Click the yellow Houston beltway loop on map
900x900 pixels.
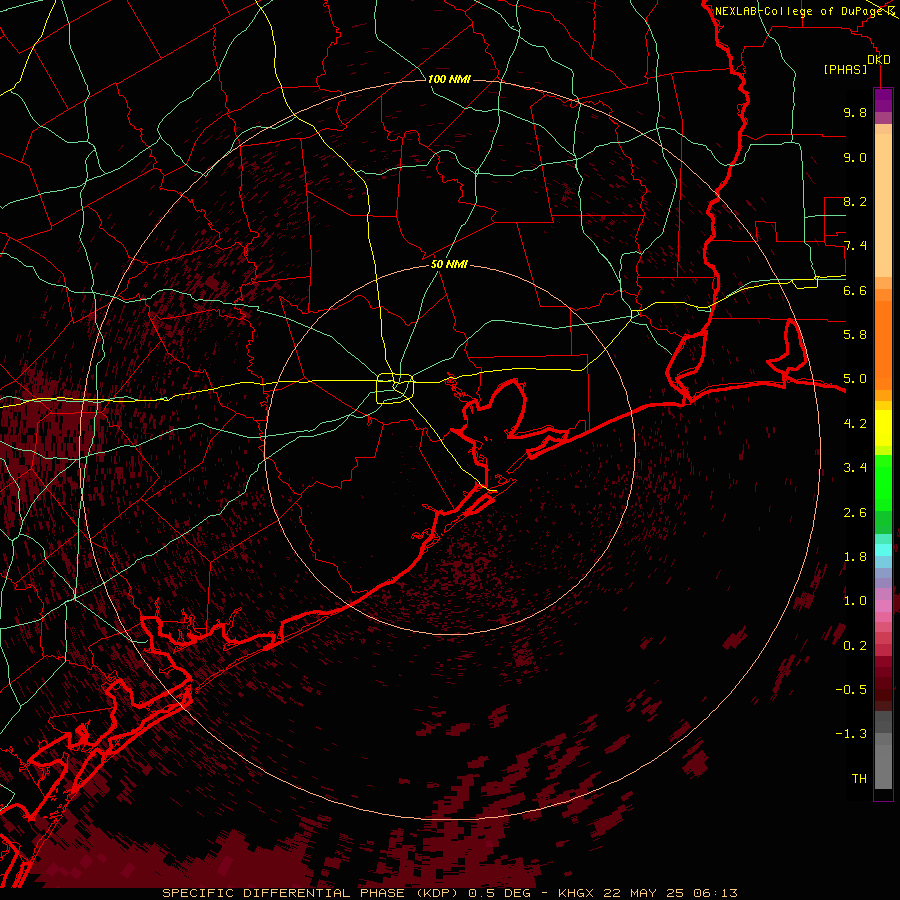395,389
